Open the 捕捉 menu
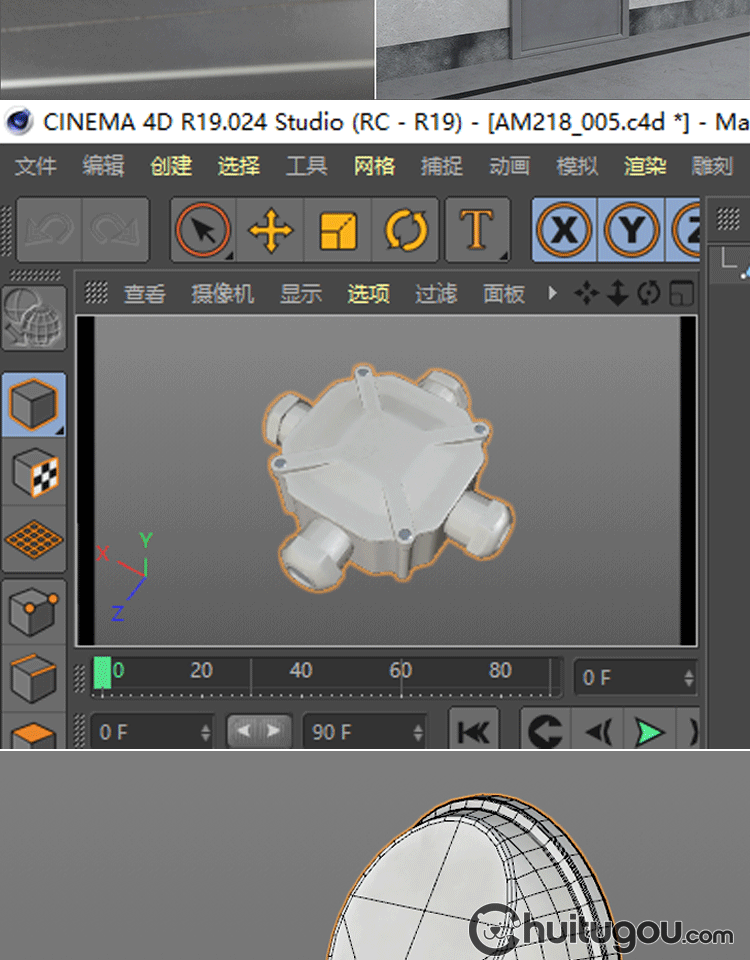 point(441,166)
